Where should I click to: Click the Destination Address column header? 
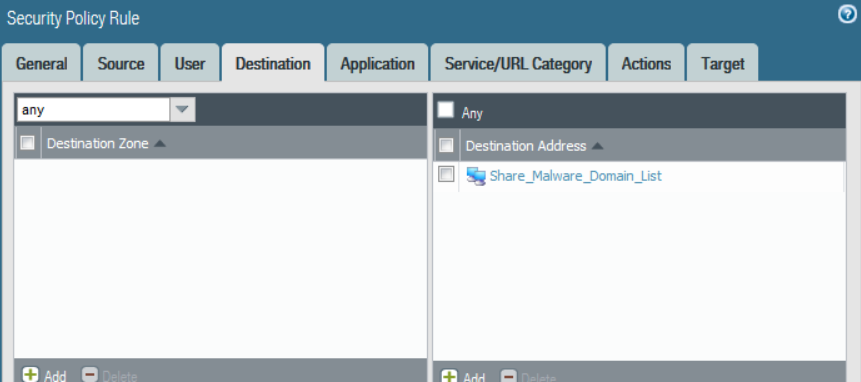coord(653,145)
